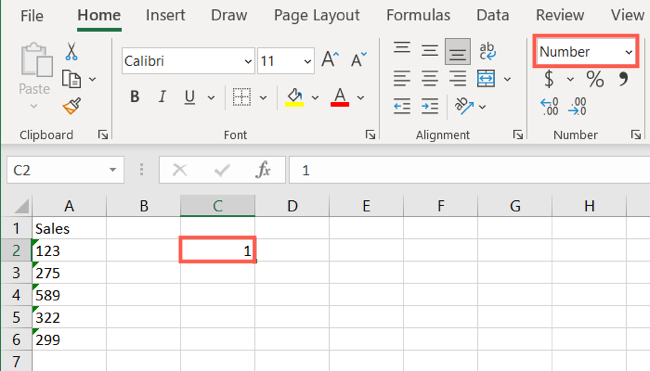This screenshot has height=371, width=650.
Task: Expand the accounting format arrow
Action: coord(570,79)
